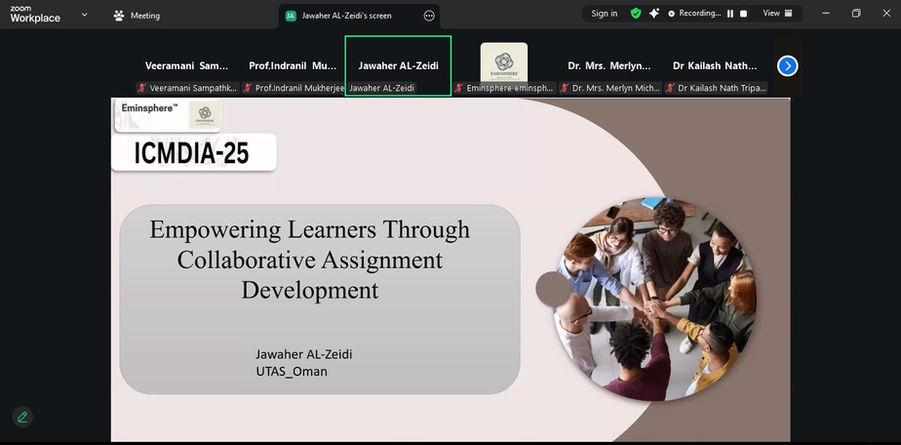Viewport: 901px width, 445px height.
Task: Click the muted mic icon for Prof.Indranil Mukherjee
Action: [x=248, y=88]
